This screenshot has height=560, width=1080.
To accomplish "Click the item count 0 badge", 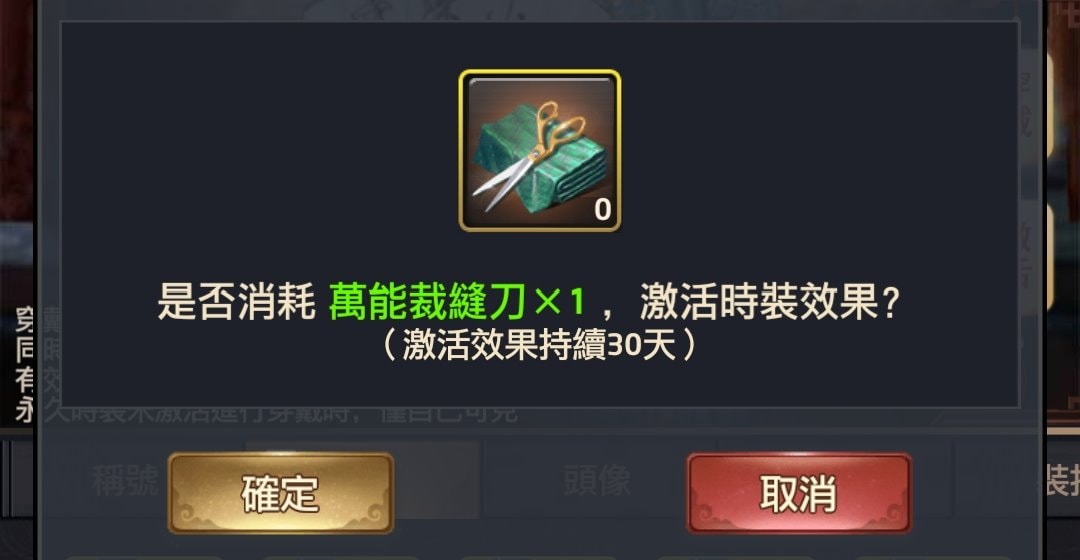I will pyautogui.click(x=603, y=209).
